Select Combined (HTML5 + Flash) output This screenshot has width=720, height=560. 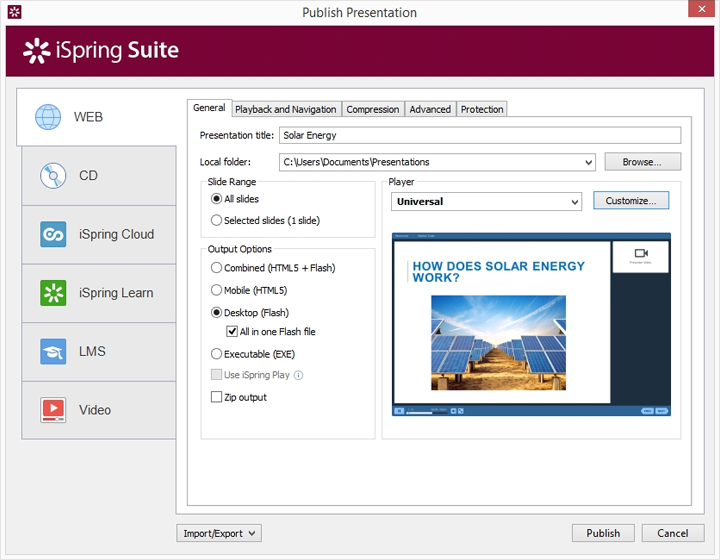coord(216,268)
